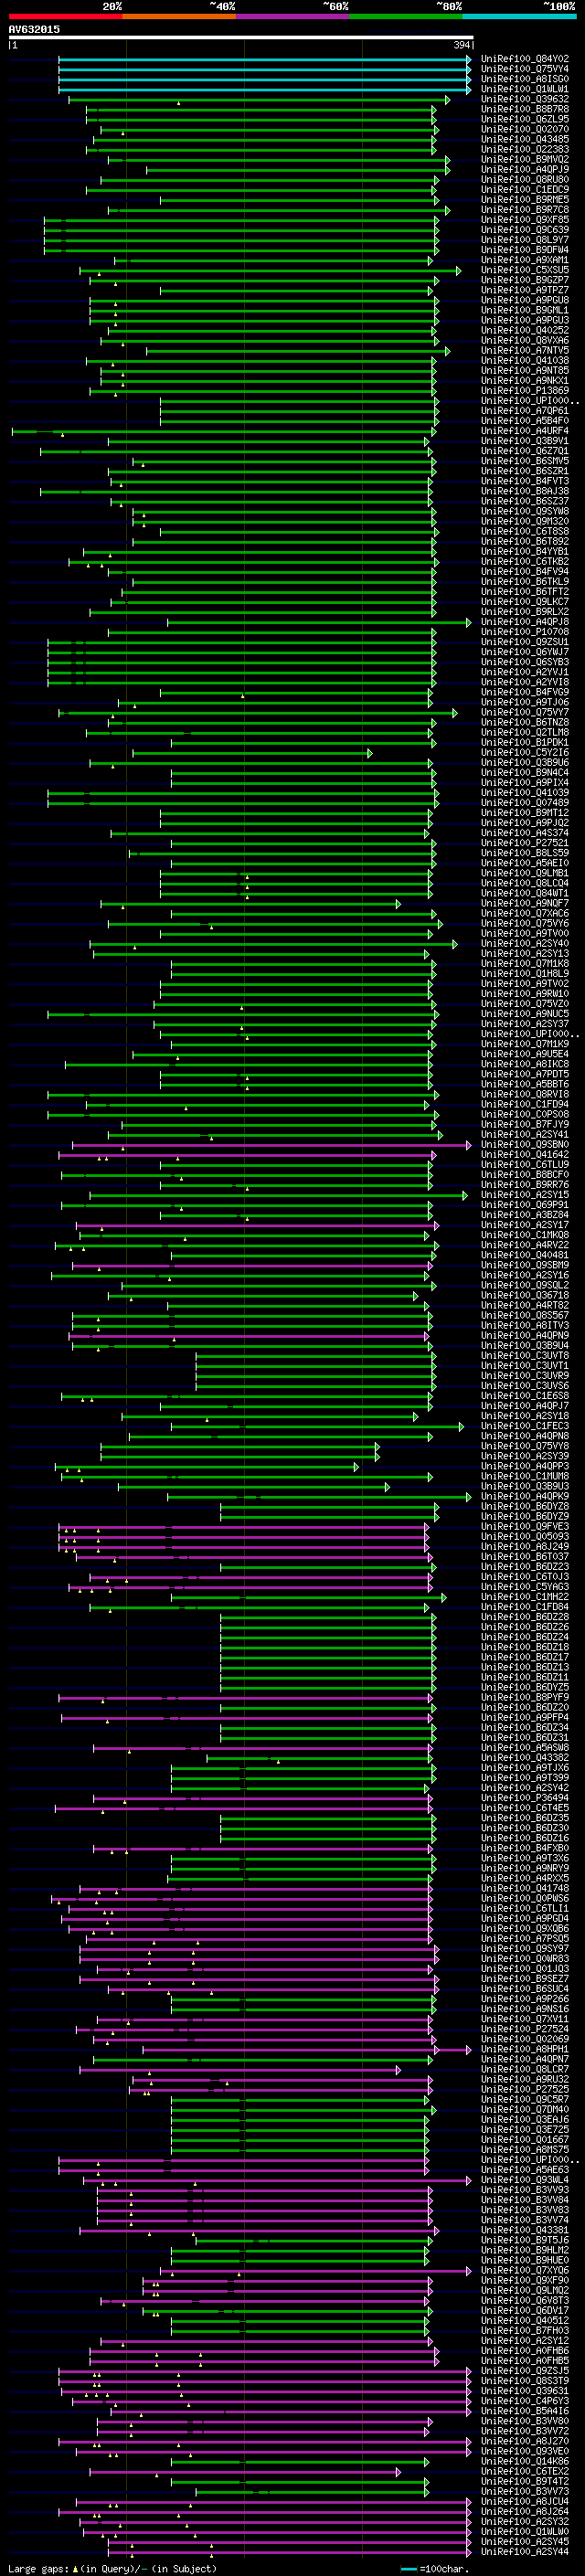Click green alignment bar for UniRef100_Q39632

[x=259, y=99]
